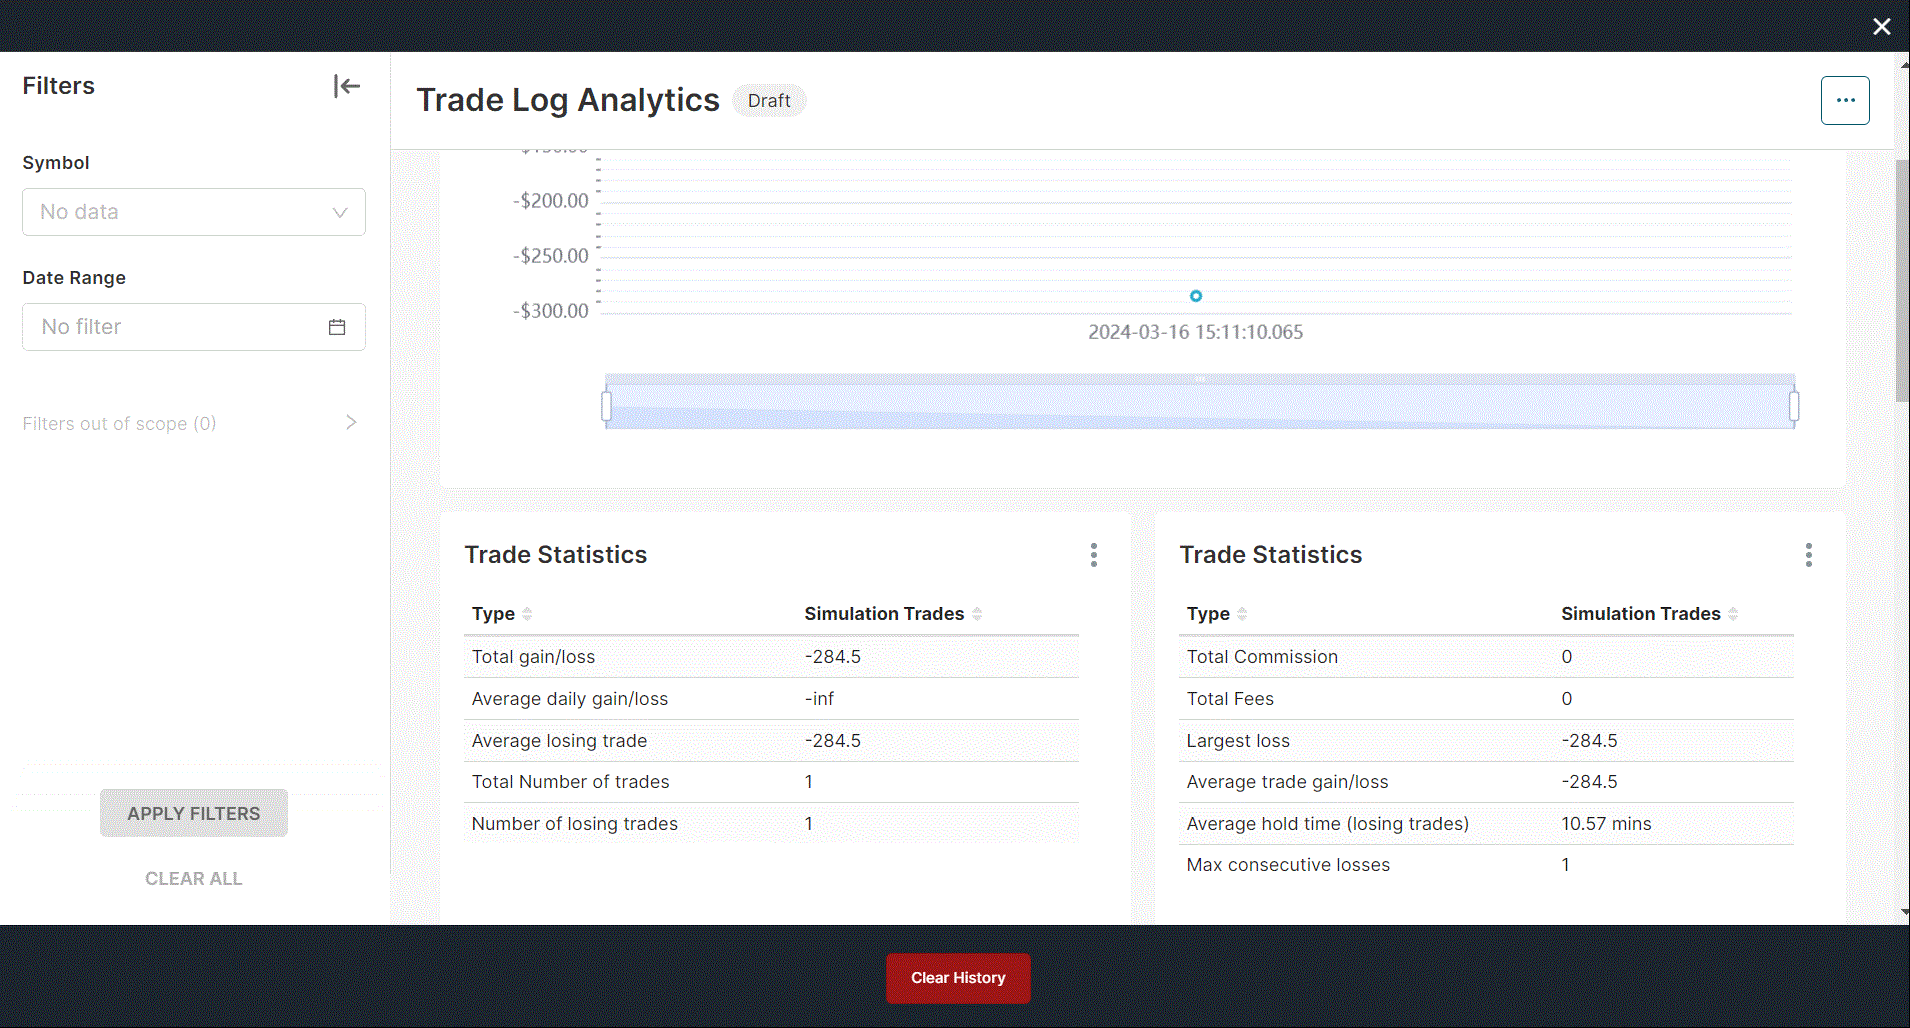Click the Clear History button
Image resolution: width=1910 pixels, height=1028 pixels.
(x=957, y=978)
